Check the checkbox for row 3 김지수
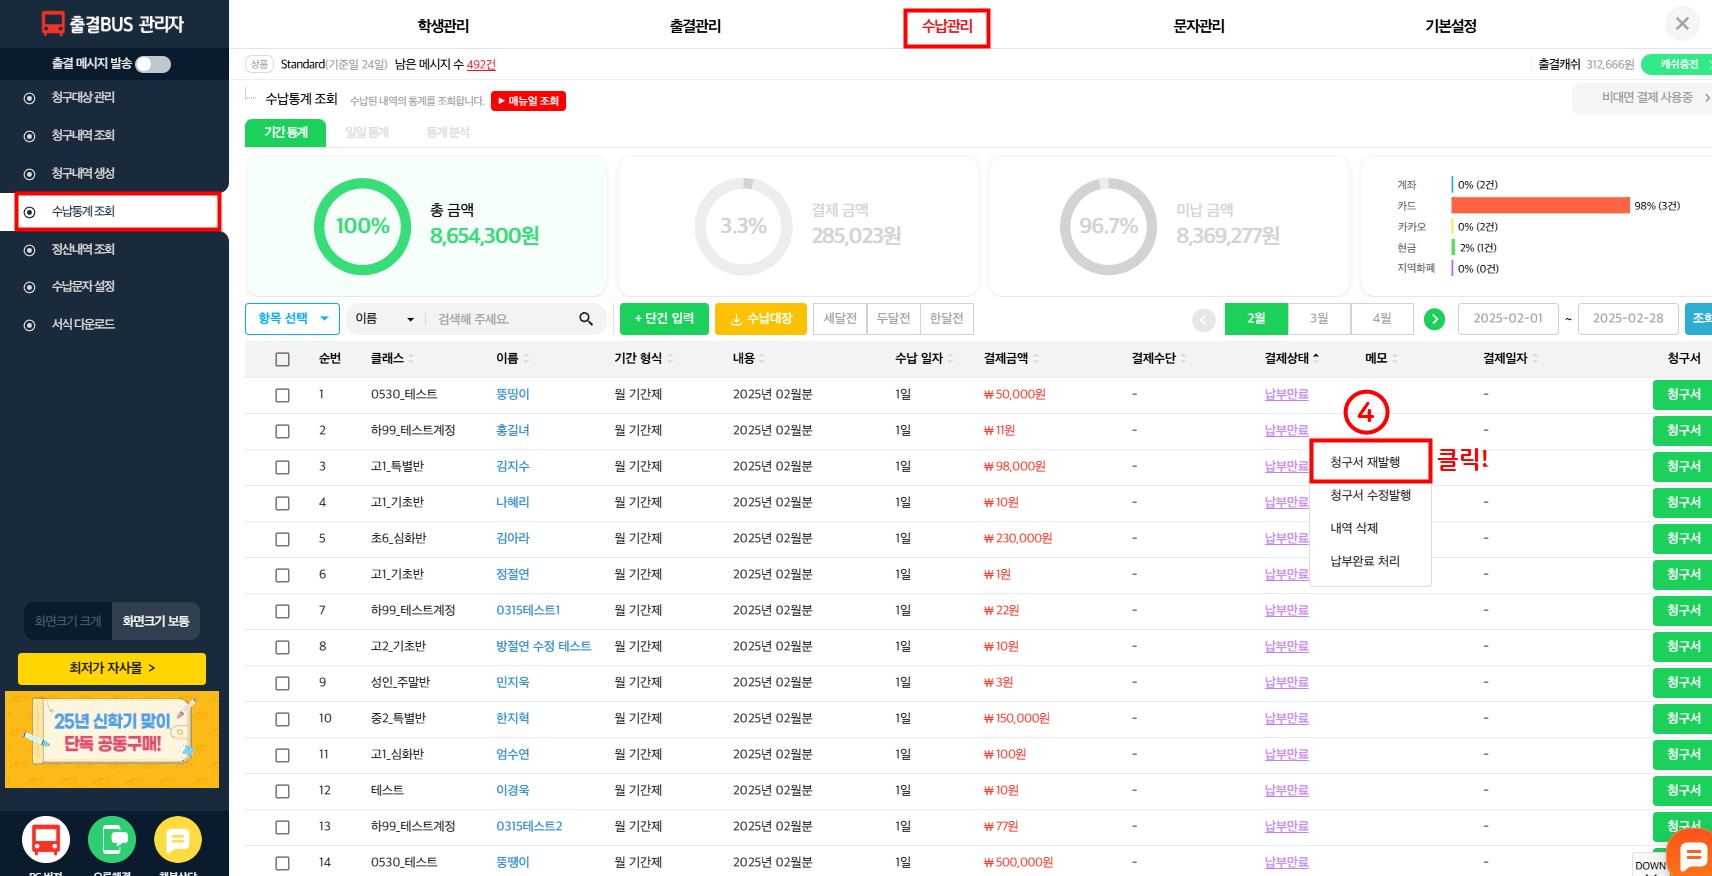The width and height of the screenshot is (1712, 876). pos(282,467)
